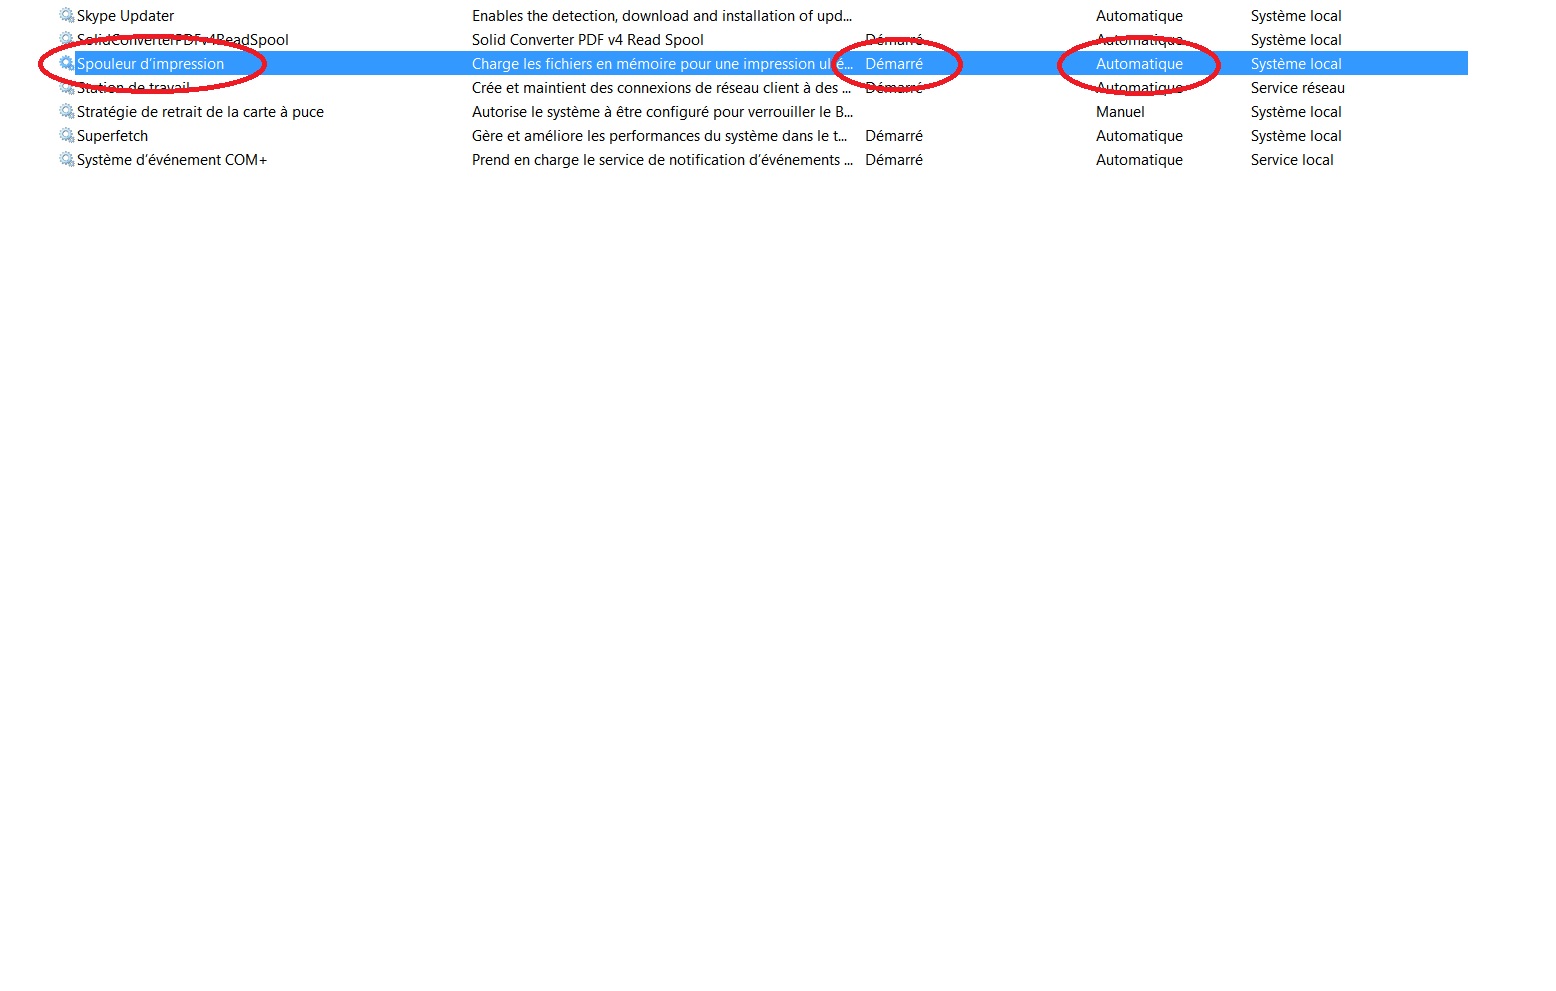
Task: Click Démarré status of Spouleur d'impression
Action: click(894, 64)
